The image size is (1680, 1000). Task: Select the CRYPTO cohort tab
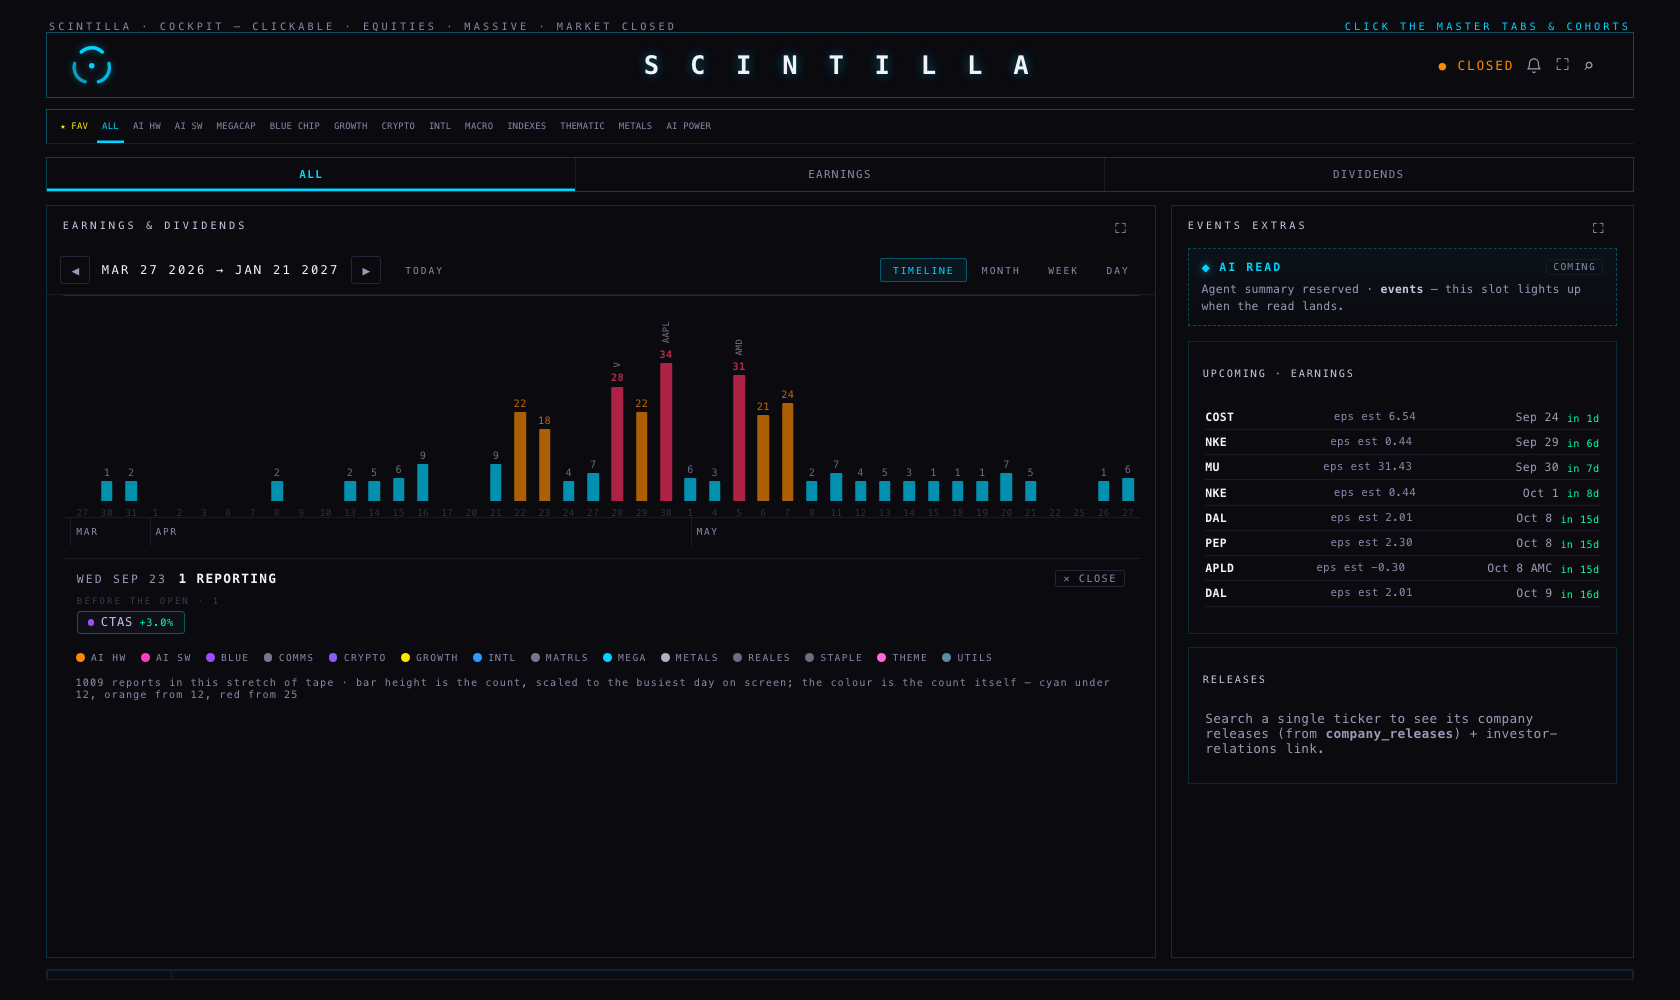398,126
